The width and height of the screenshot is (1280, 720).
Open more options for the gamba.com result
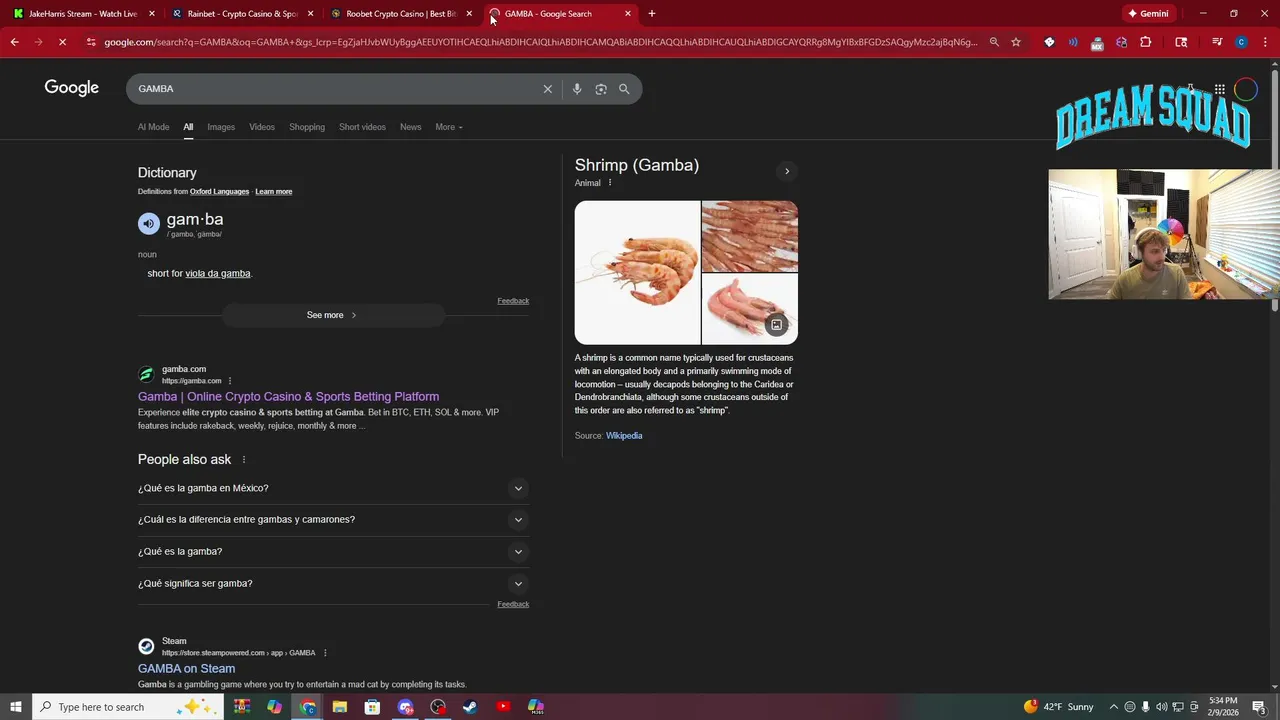tap(230, 381)
